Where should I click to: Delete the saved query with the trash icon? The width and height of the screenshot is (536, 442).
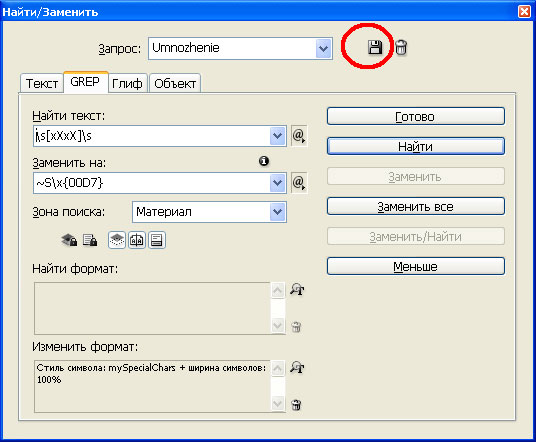click(x=401, y=47)
